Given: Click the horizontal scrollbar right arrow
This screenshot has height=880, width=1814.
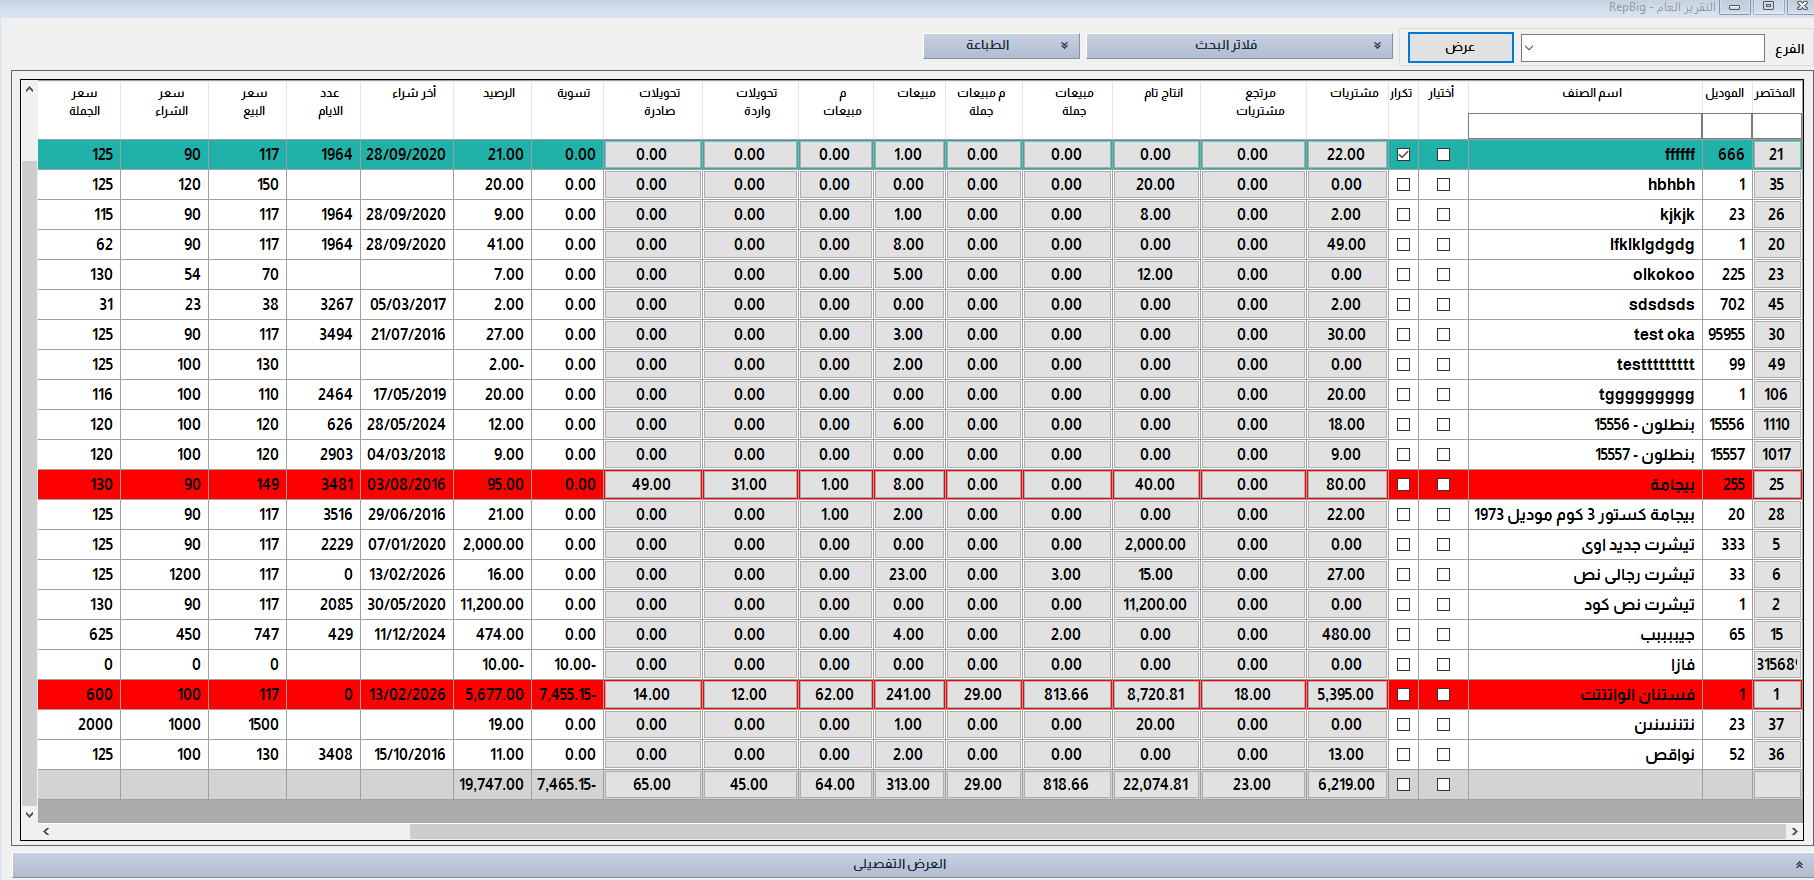Looking at the screenshot, I should (1795, 831).
